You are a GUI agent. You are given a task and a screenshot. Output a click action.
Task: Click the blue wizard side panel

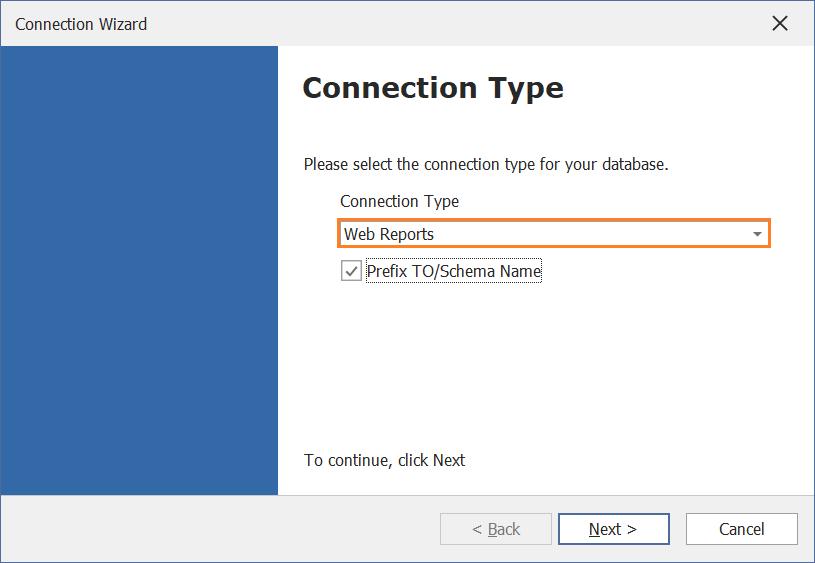pos(139,270)
